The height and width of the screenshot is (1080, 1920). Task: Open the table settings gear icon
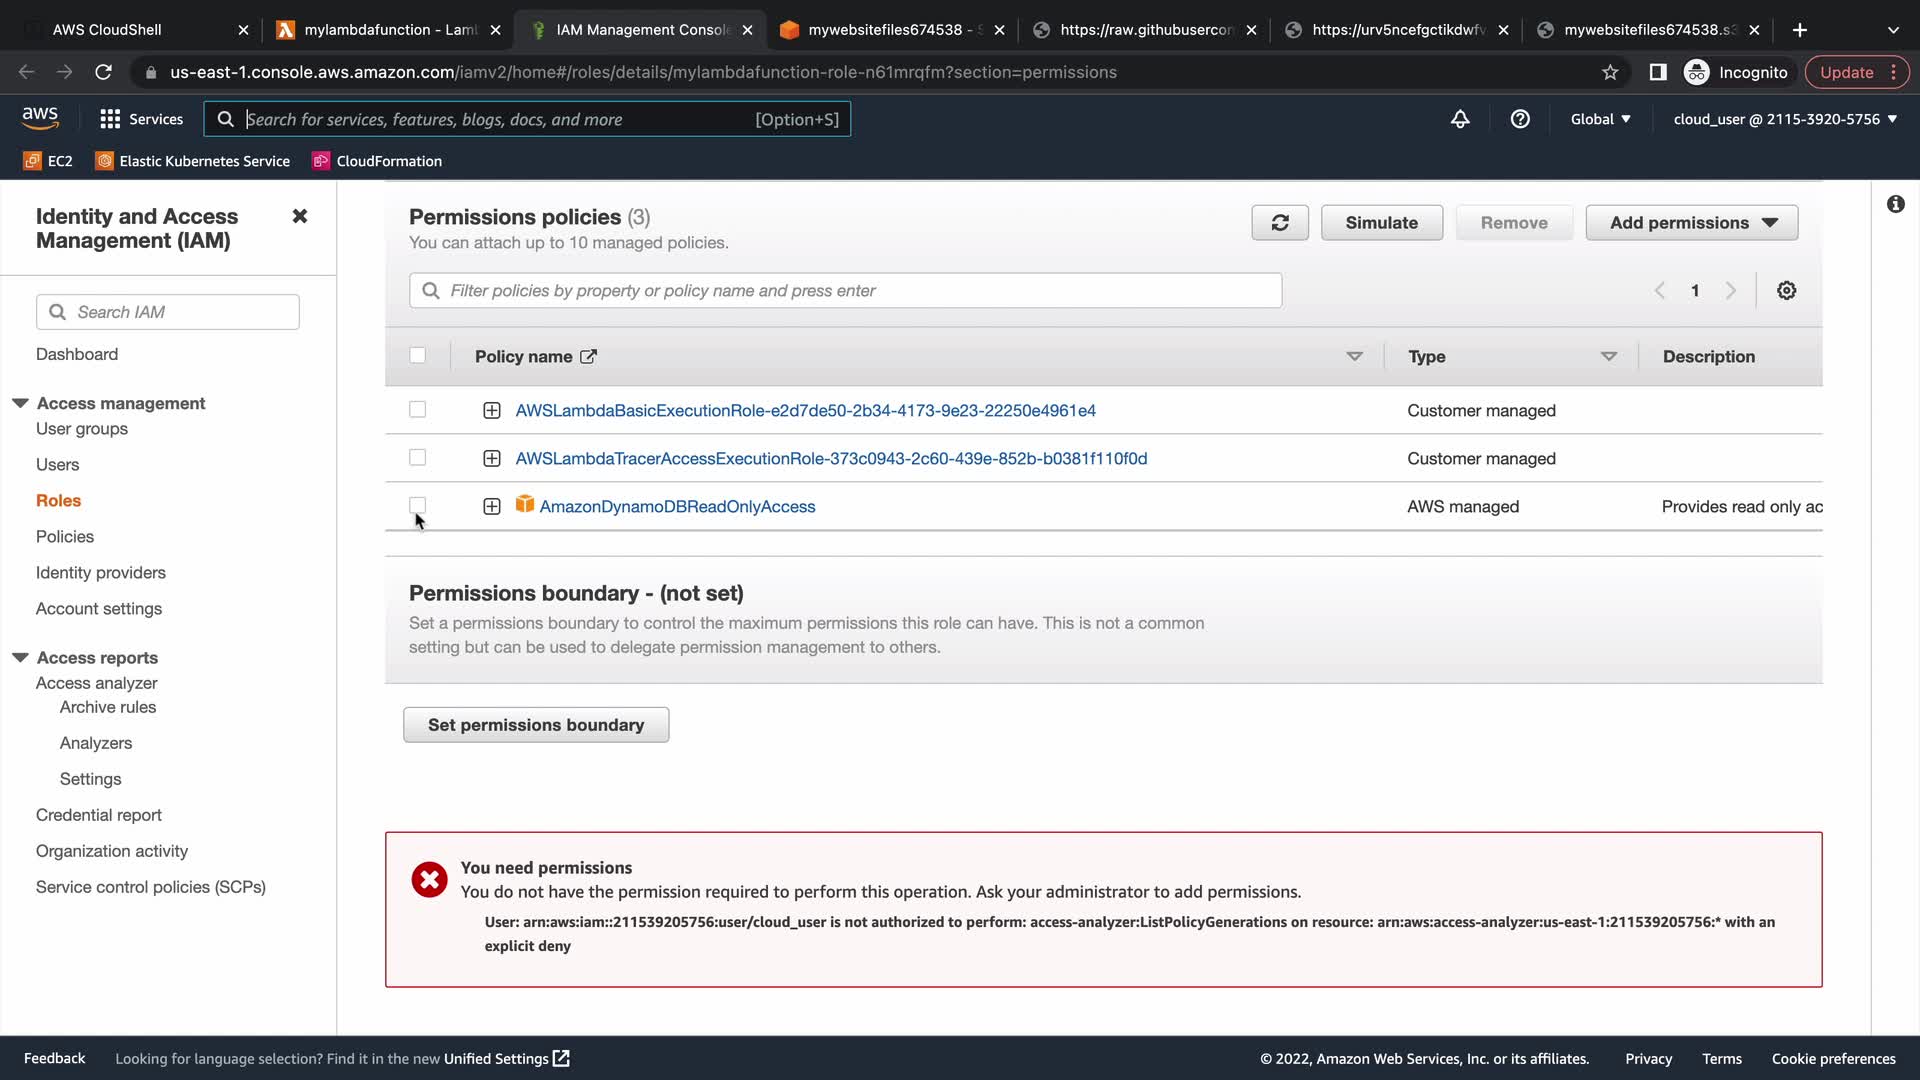coord(1786,290)
